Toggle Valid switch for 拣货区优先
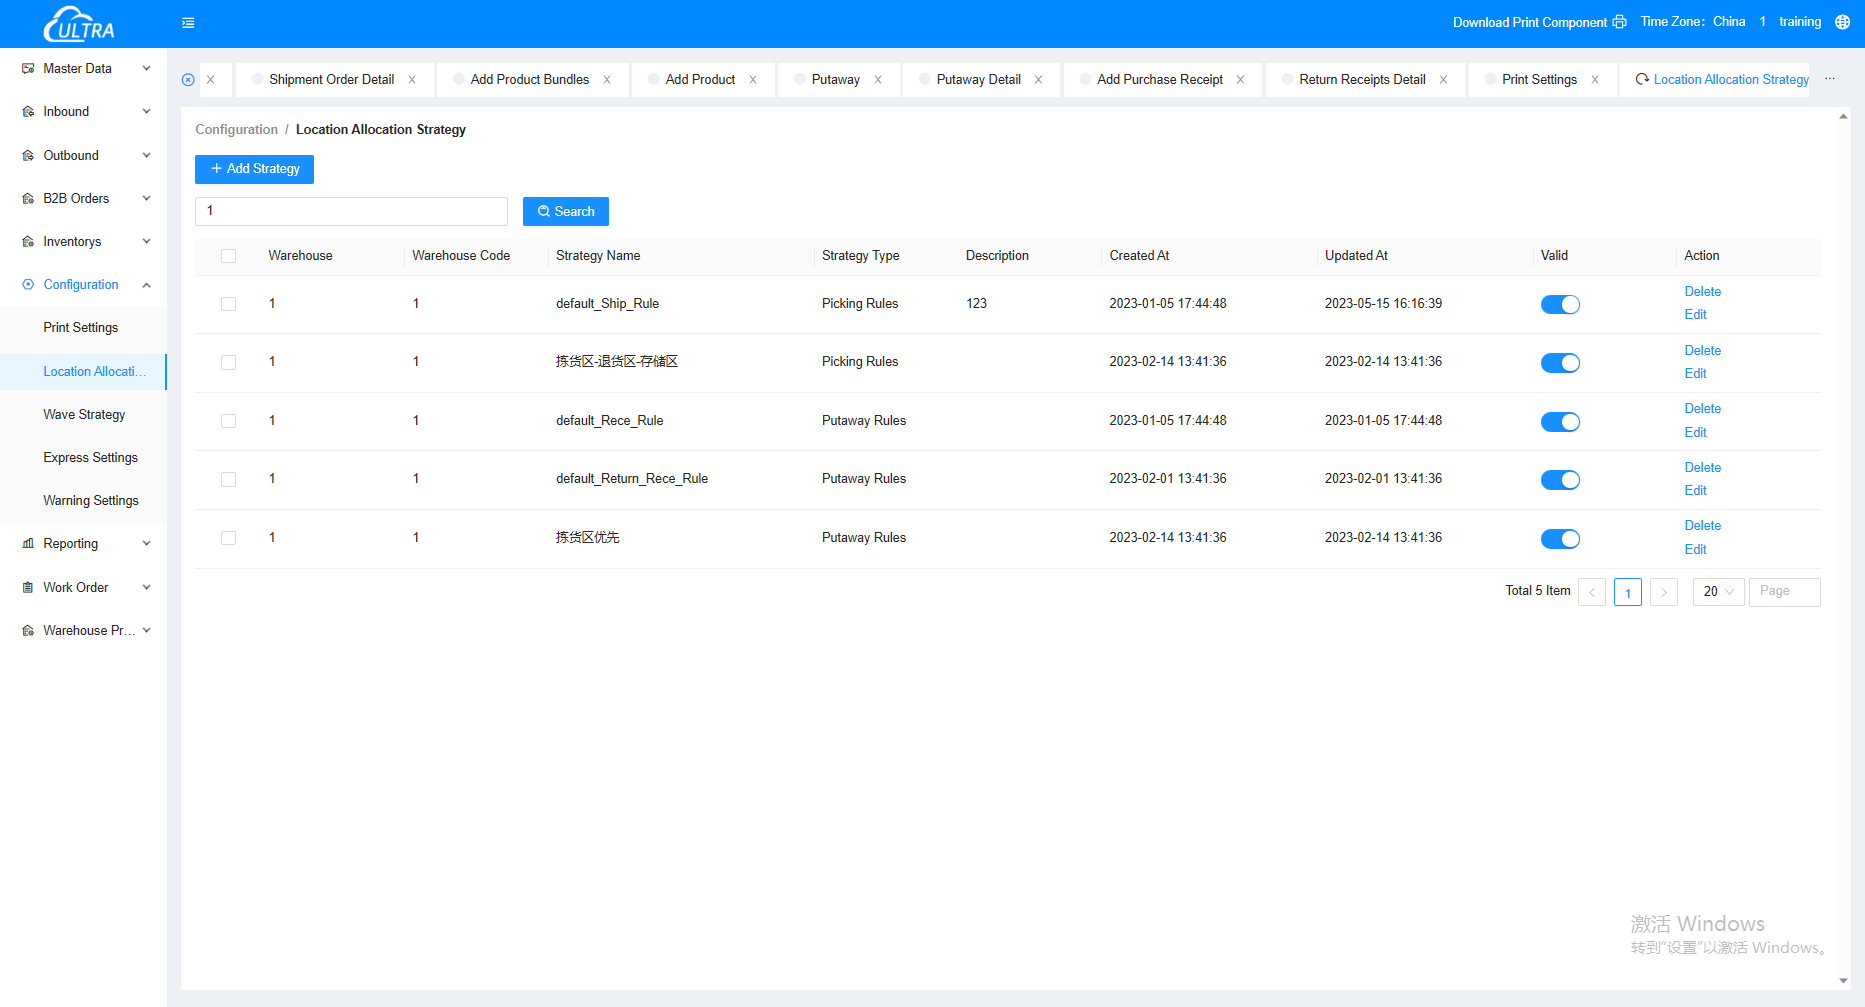Screen dimensions: 1865x1007 (x=1560, y=539)
